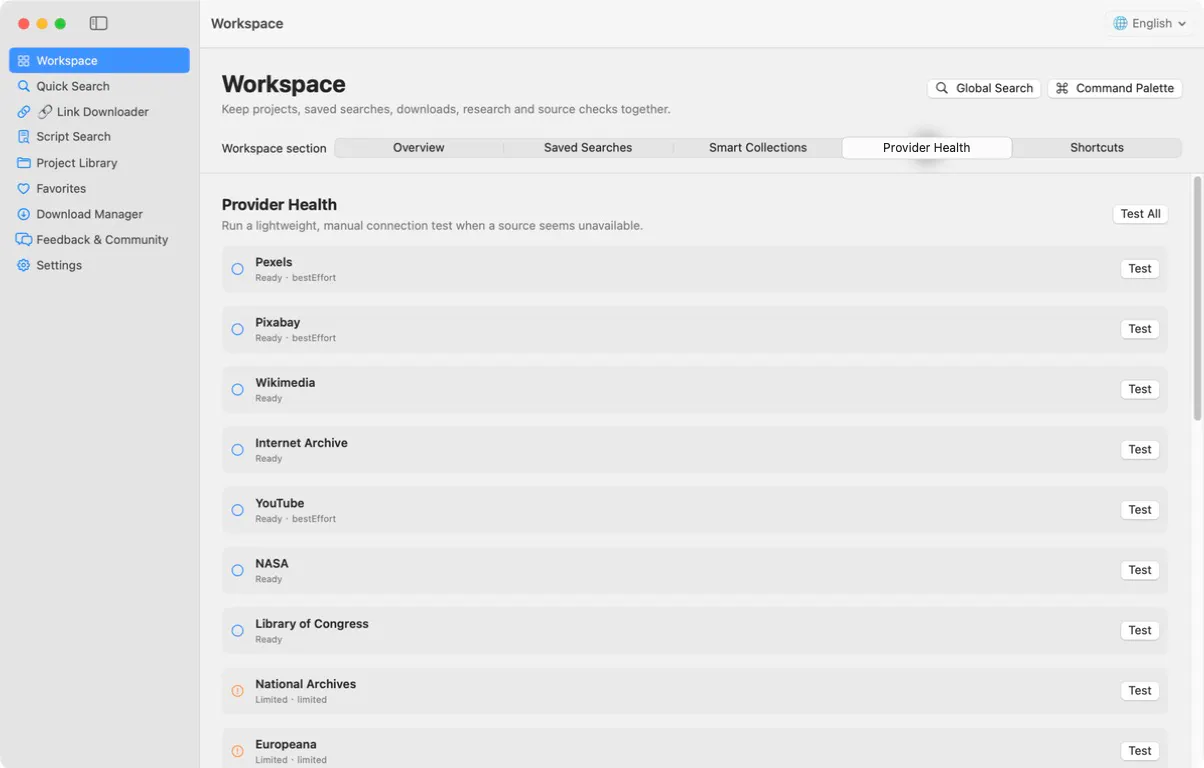This screenshot has height=768, width=1204.
Task: Click the Workspace grid icon in sidebar
Action: tap(24, 61)
